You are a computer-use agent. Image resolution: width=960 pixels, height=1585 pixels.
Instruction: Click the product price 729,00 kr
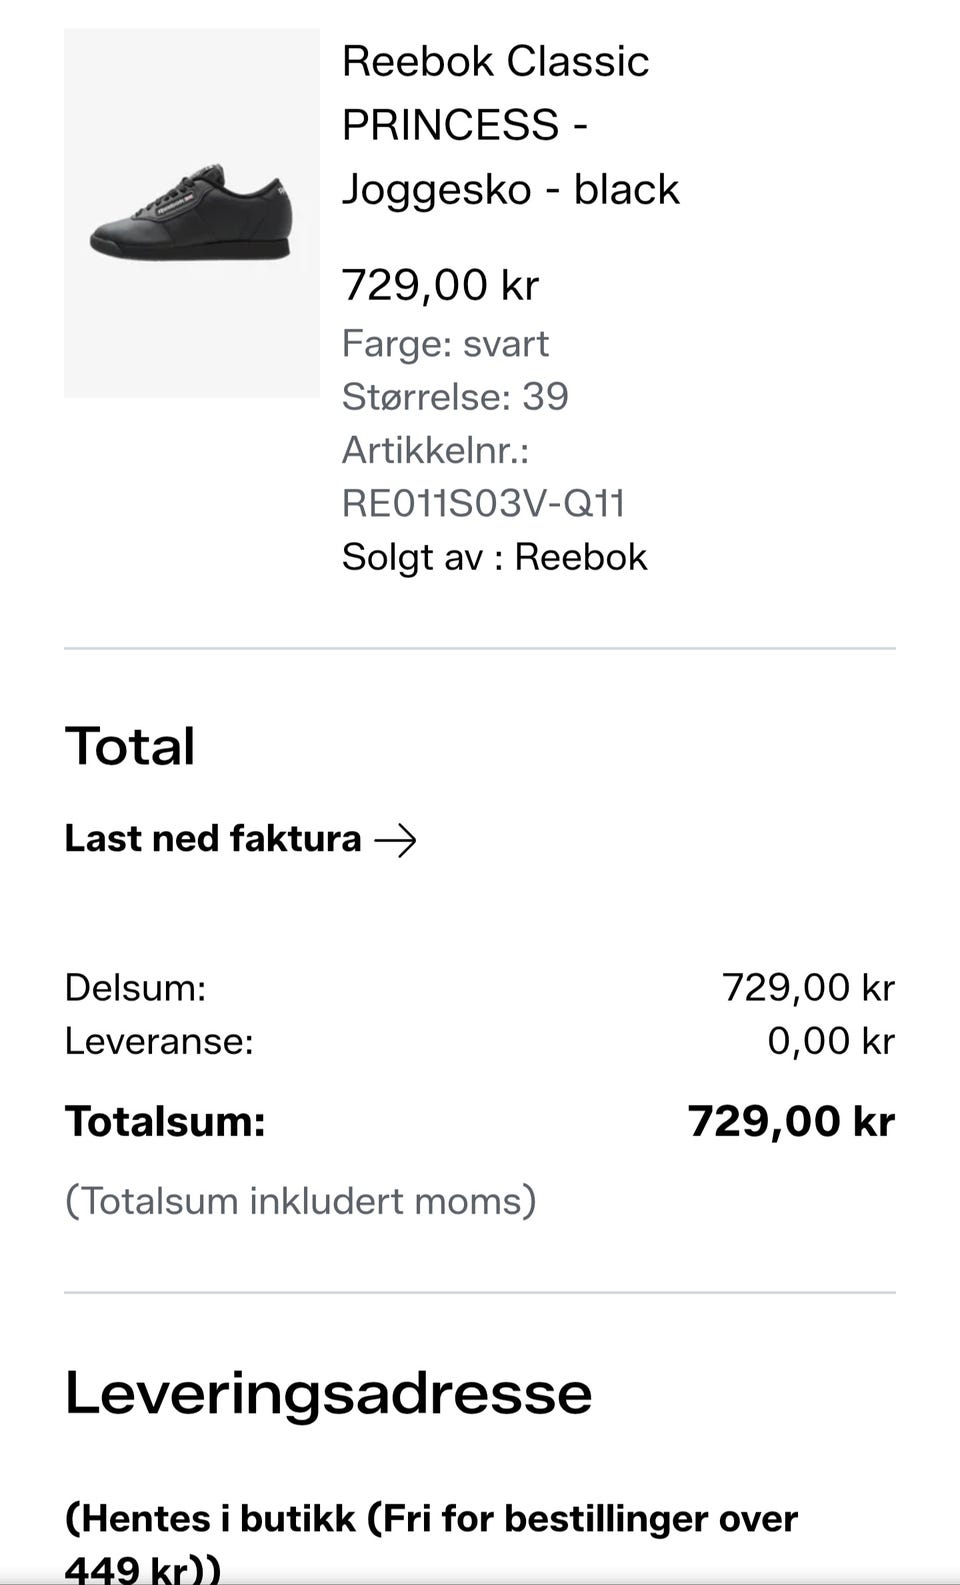click(440, 285)
